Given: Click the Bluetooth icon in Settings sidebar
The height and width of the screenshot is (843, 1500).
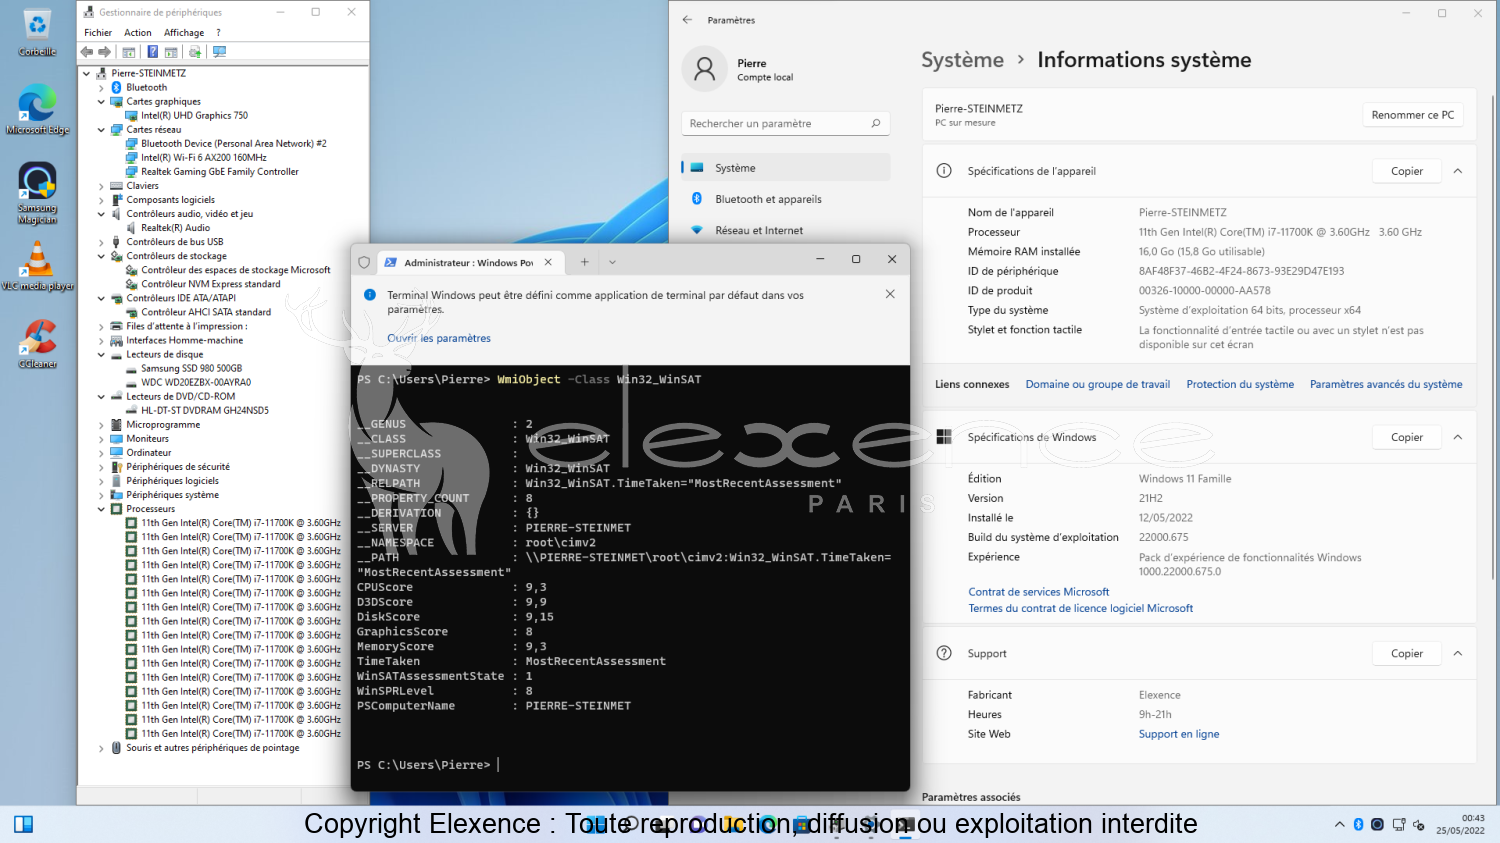Looking at the screenshot, I should pos(697,199).
